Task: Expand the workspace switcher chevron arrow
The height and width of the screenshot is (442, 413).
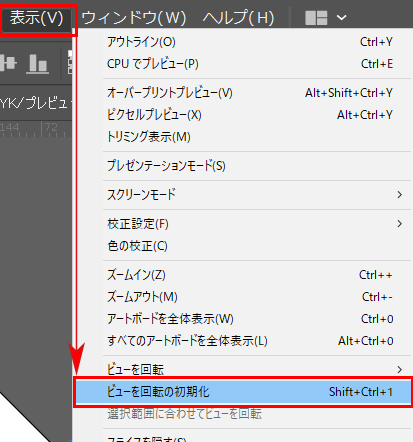Action: [x=342, y=17]
